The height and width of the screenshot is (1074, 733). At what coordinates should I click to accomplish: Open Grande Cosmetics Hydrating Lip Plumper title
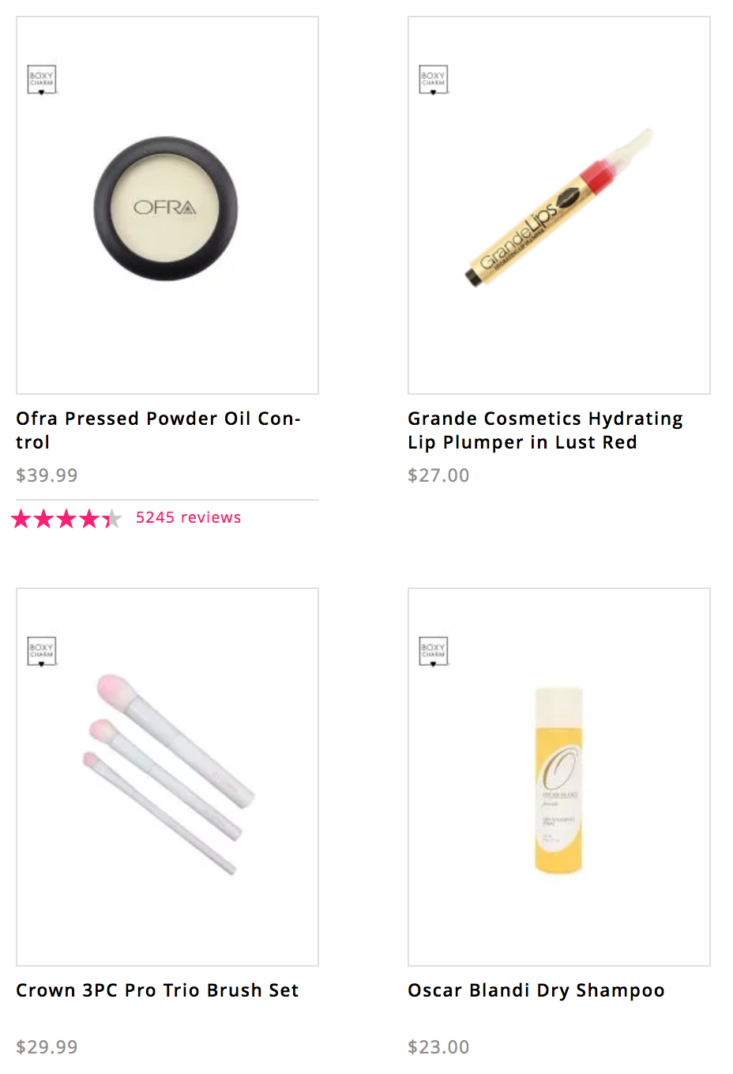[545, 430]
